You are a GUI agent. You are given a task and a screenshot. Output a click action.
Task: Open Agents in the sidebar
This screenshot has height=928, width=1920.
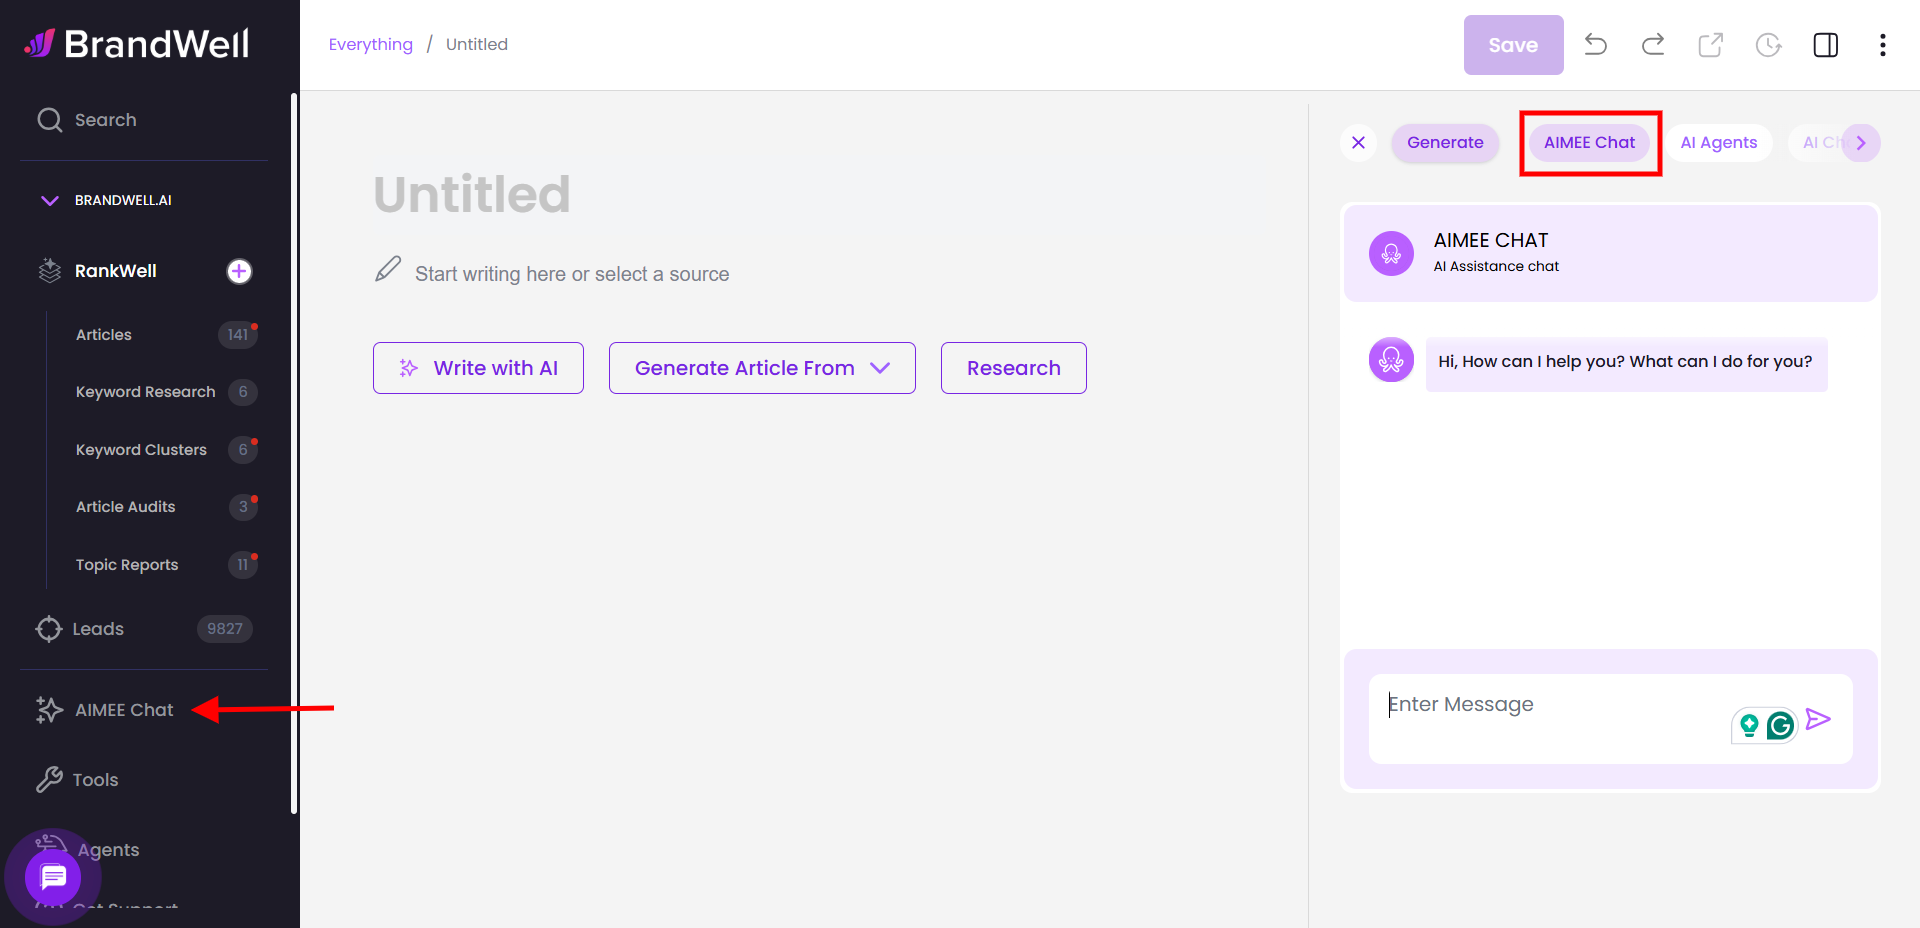click(108, 850)
